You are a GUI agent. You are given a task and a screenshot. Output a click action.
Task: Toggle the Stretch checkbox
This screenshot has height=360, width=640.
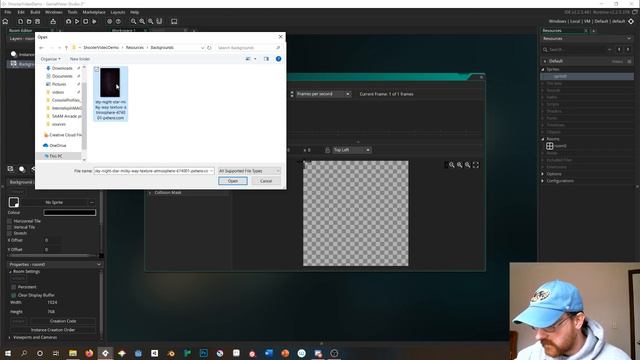[9, 233]
